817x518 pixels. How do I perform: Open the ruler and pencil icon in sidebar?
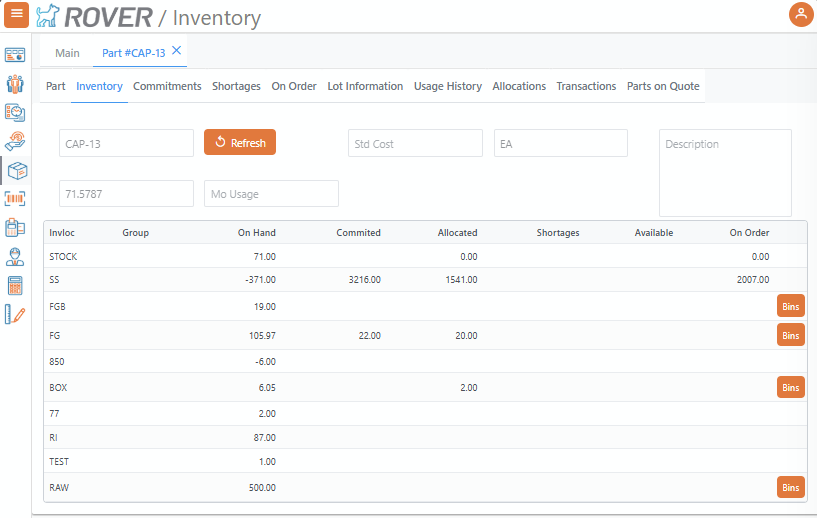pyautogui.click(x=15, y=314)
